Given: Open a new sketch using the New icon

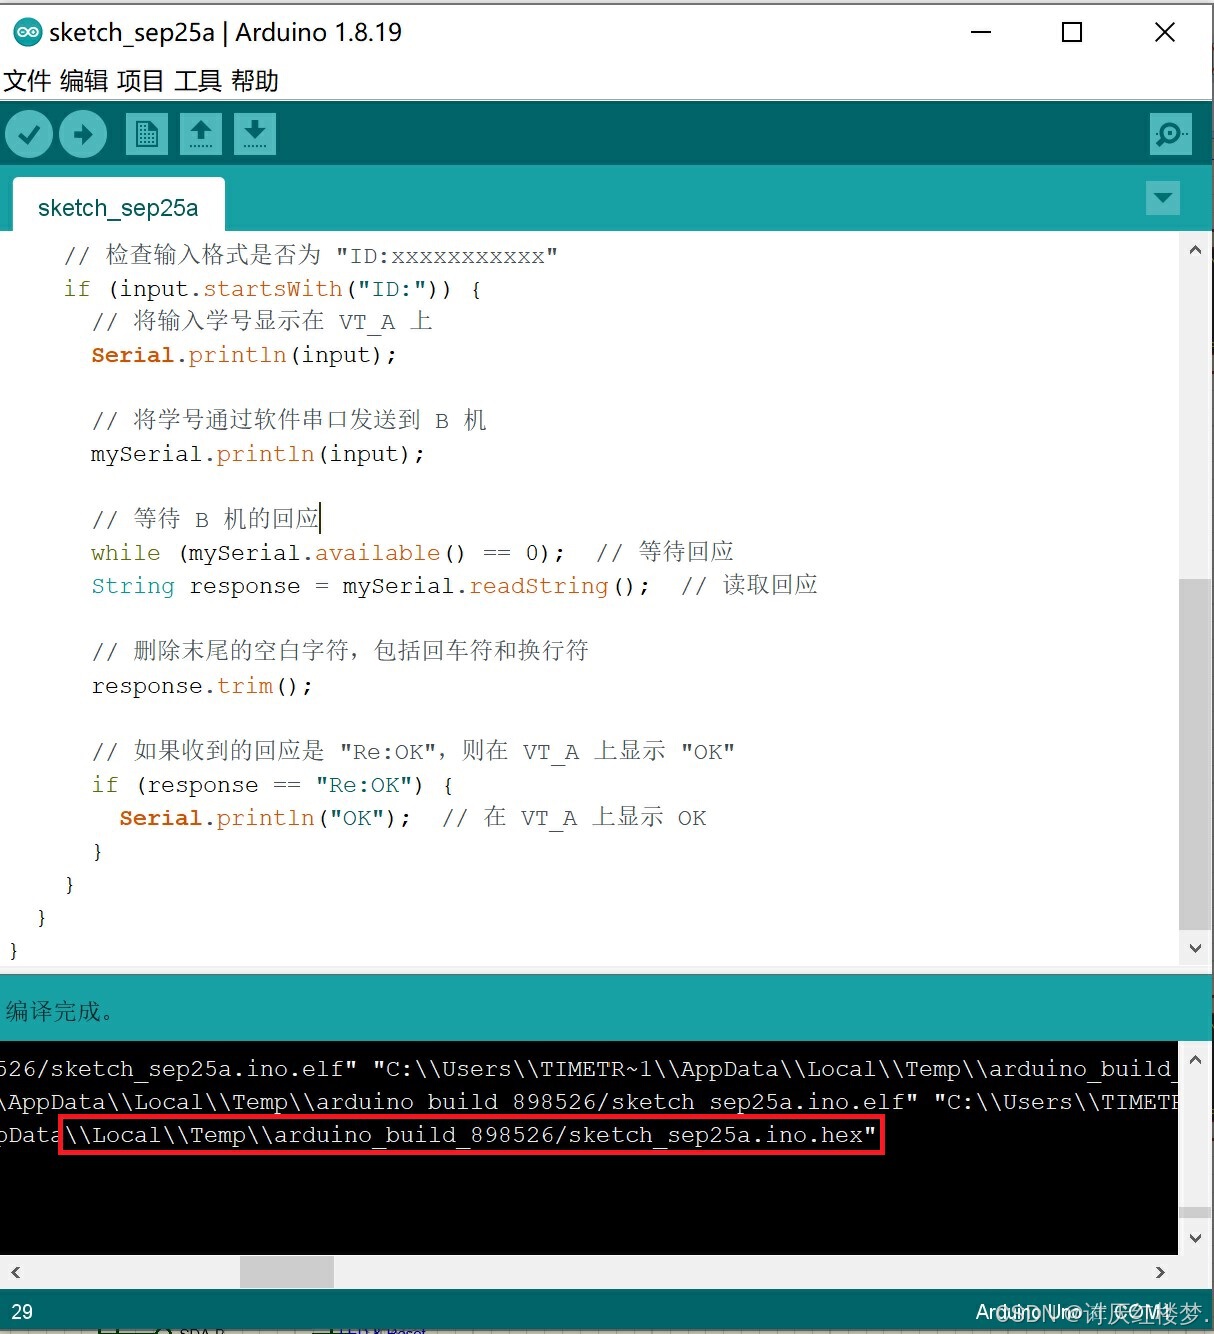Looking at the screenshot, I should click(x=146, y=133).
